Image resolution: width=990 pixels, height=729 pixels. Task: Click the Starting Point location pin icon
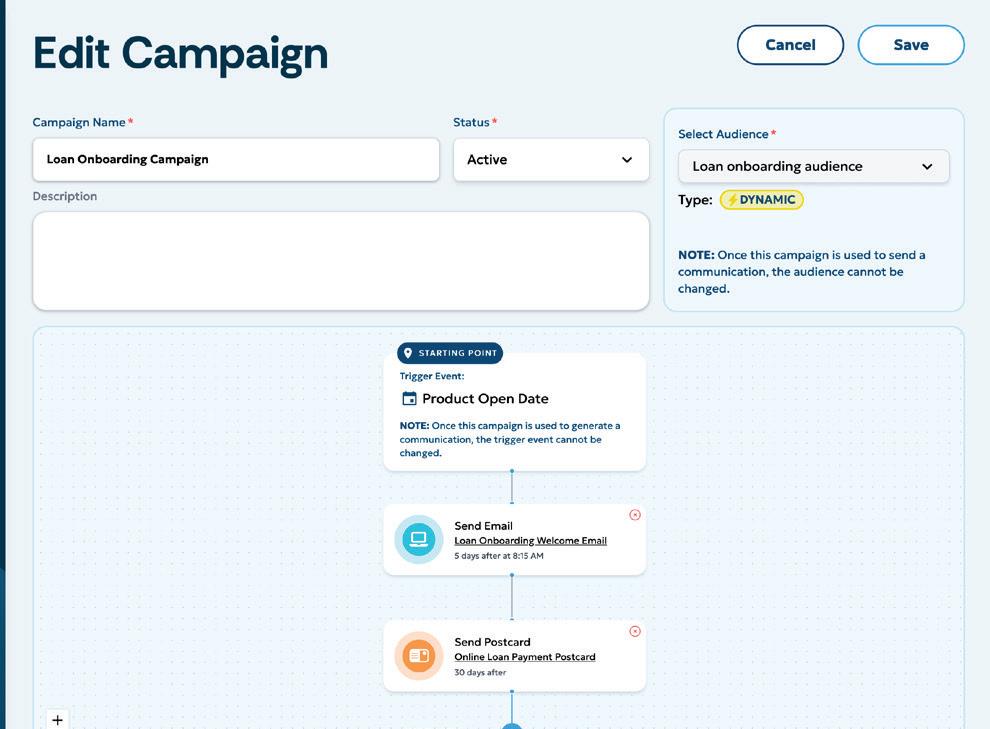(x=408, y=353)
